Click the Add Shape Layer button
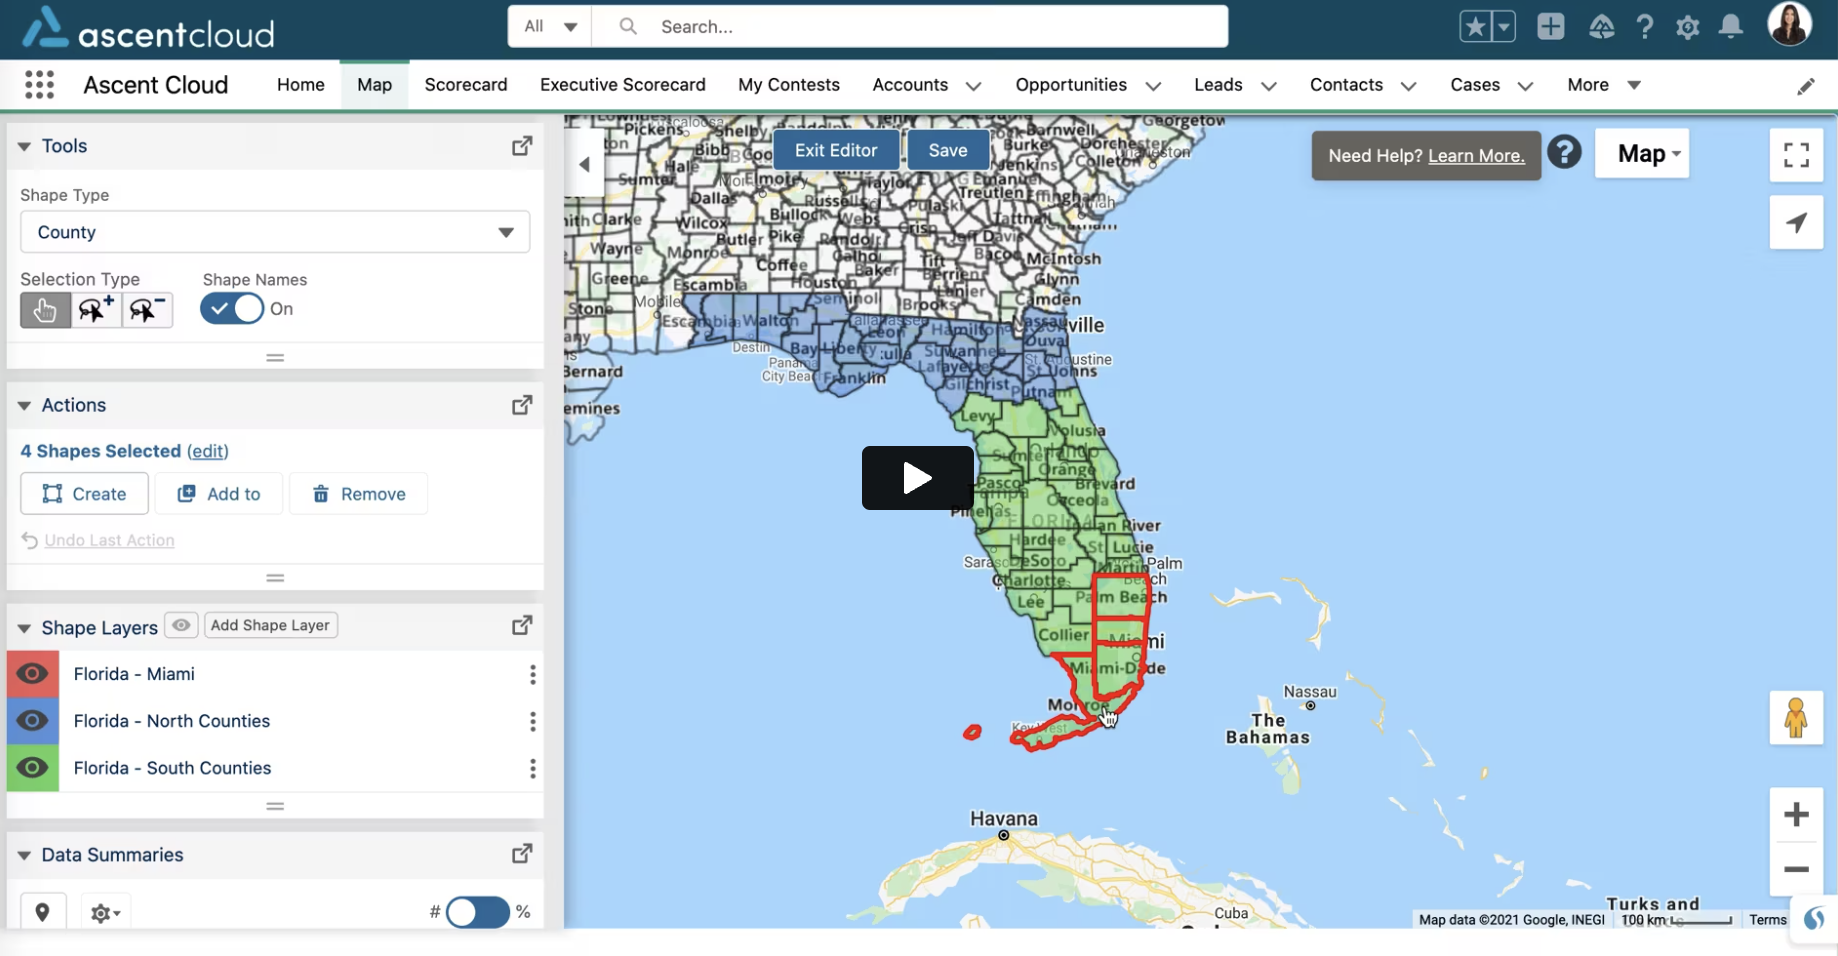The image size is (1838, 956). coord(270,625)
